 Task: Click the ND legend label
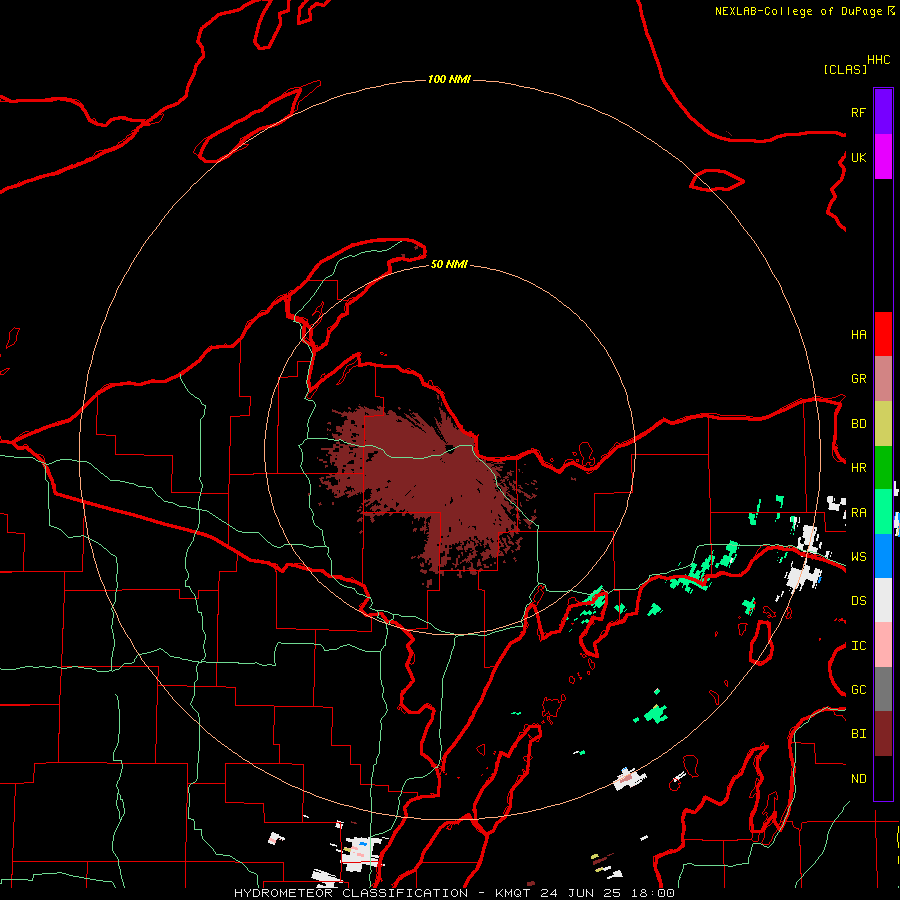pos(859,779)
